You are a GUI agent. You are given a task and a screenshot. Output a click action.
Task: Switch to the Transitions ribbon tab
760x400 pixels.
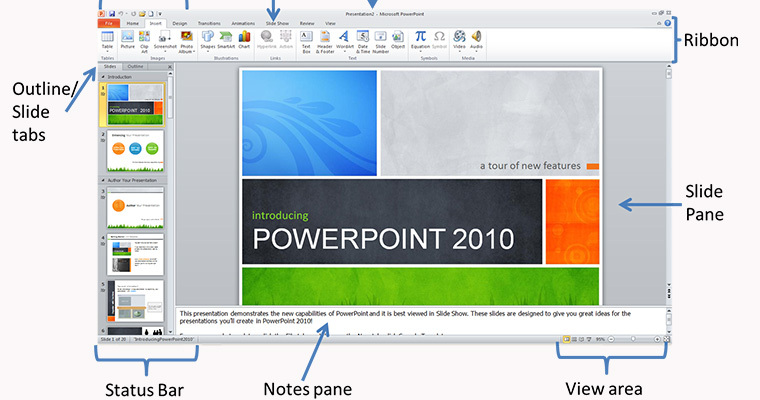pyautogui.click(x=209, y=23)
